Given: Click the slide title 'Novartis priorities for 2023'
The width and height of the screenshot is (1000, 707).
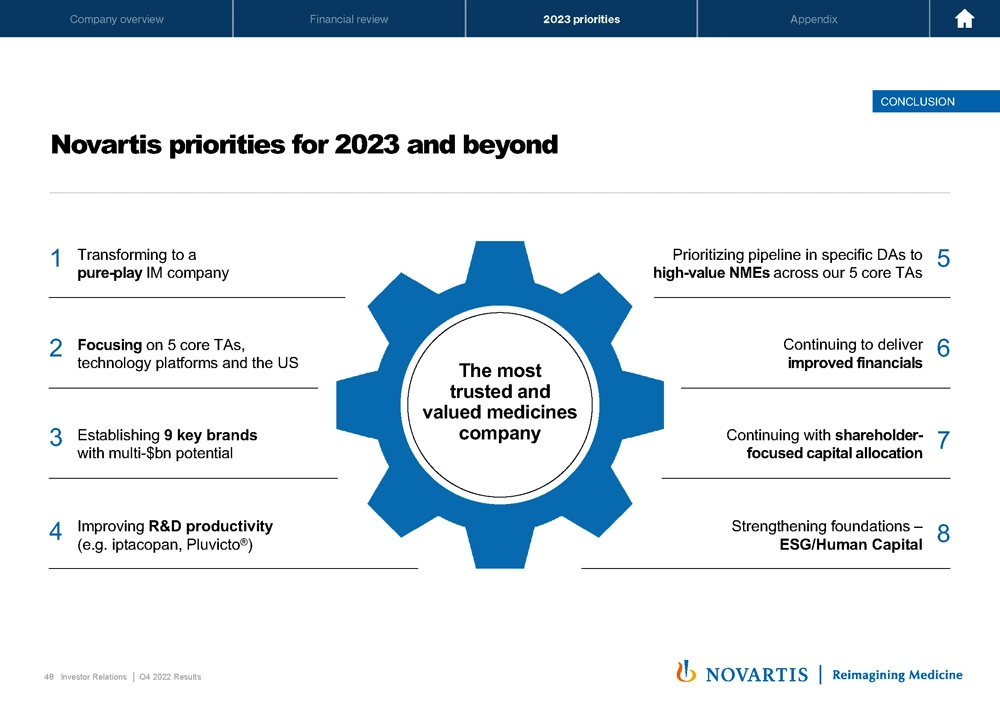Looking at the screenshot, I should [304, 145].
